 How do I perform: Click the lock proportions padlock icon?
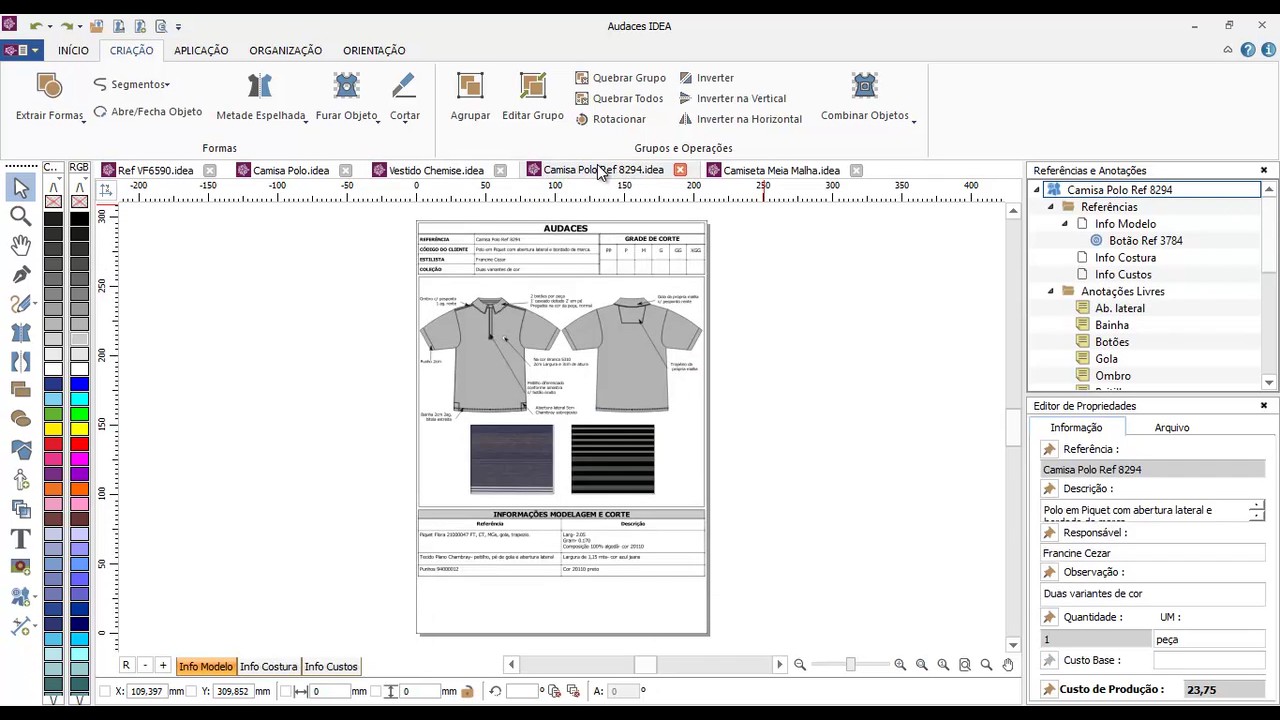(x=467, y=691)
